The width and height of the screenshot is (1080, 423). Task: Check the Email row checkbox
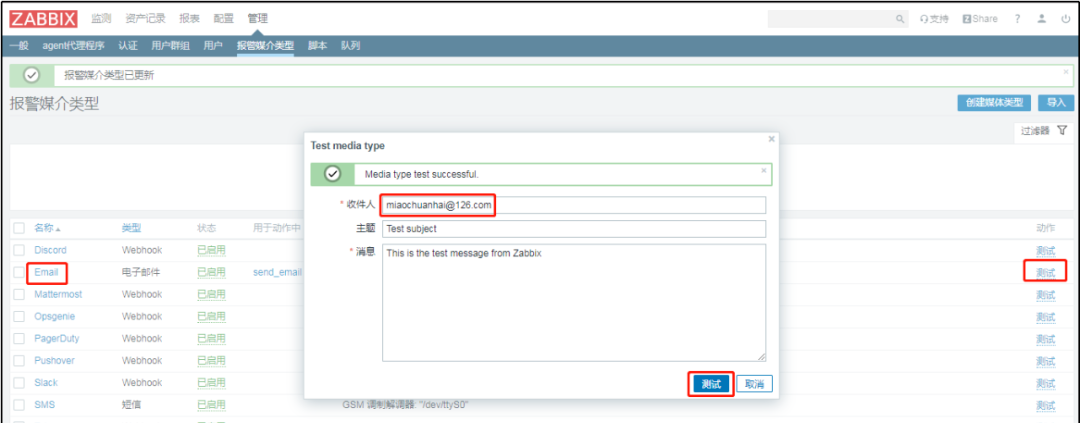click(19, 272)
